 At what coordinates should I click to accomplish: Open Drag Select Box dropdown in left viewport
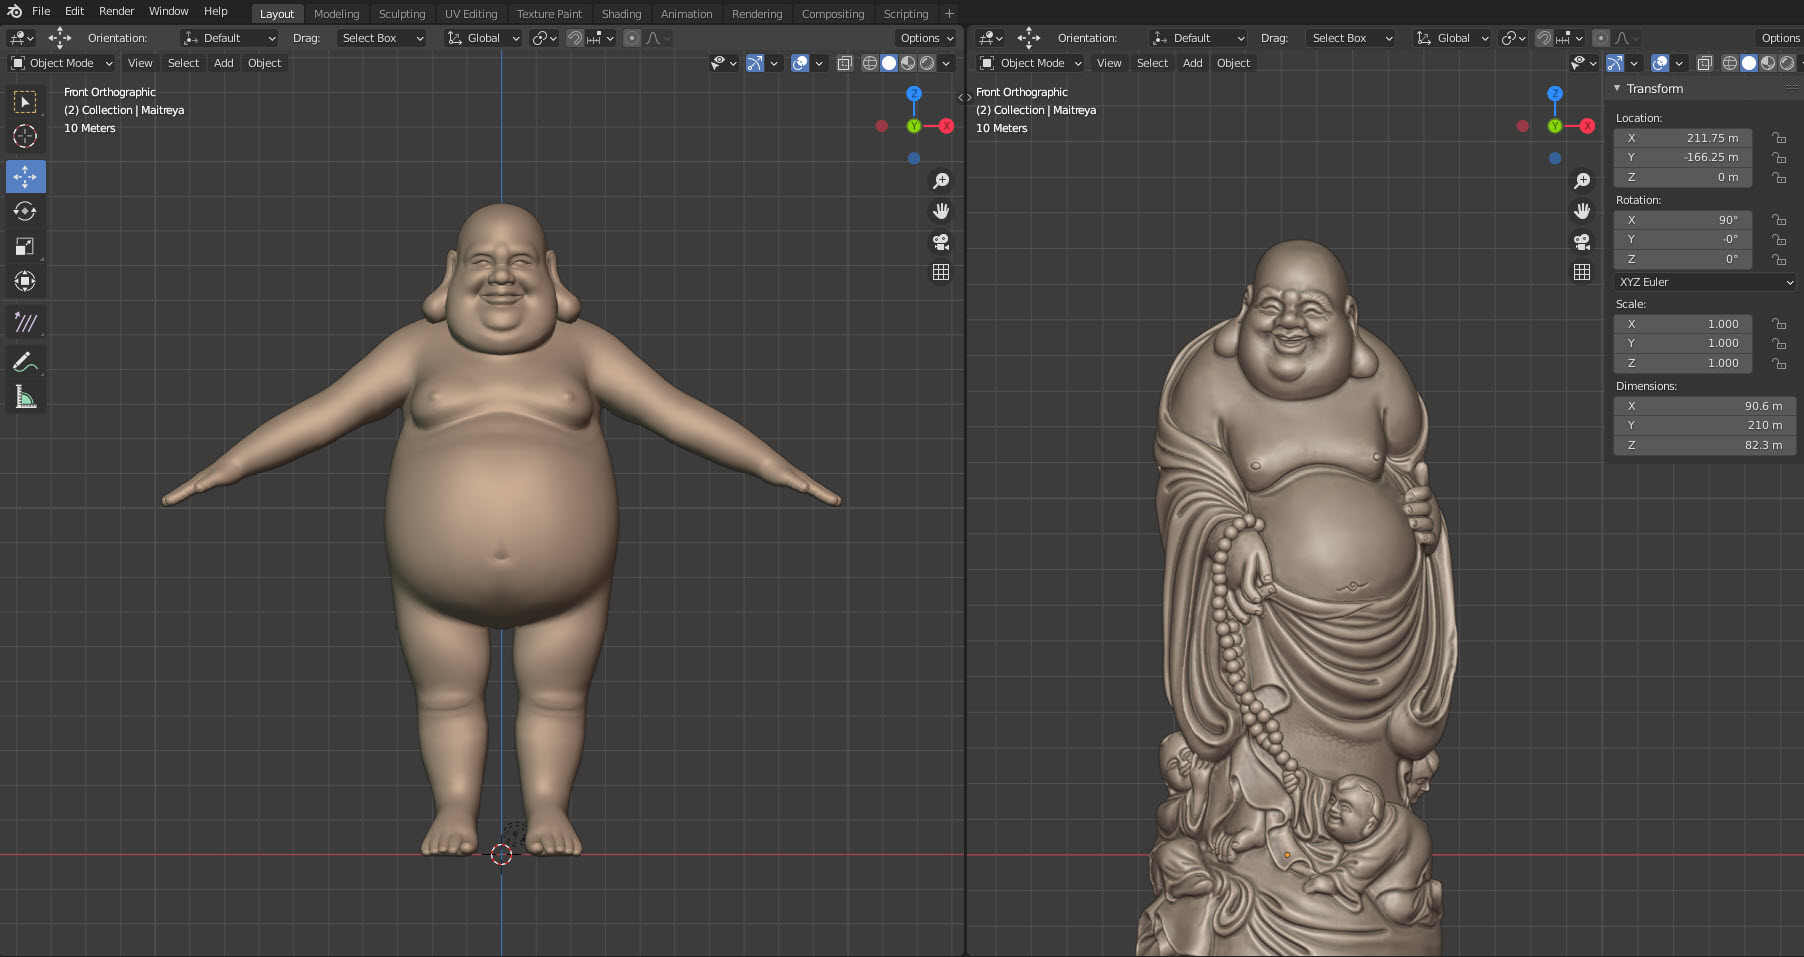[381, 38]
